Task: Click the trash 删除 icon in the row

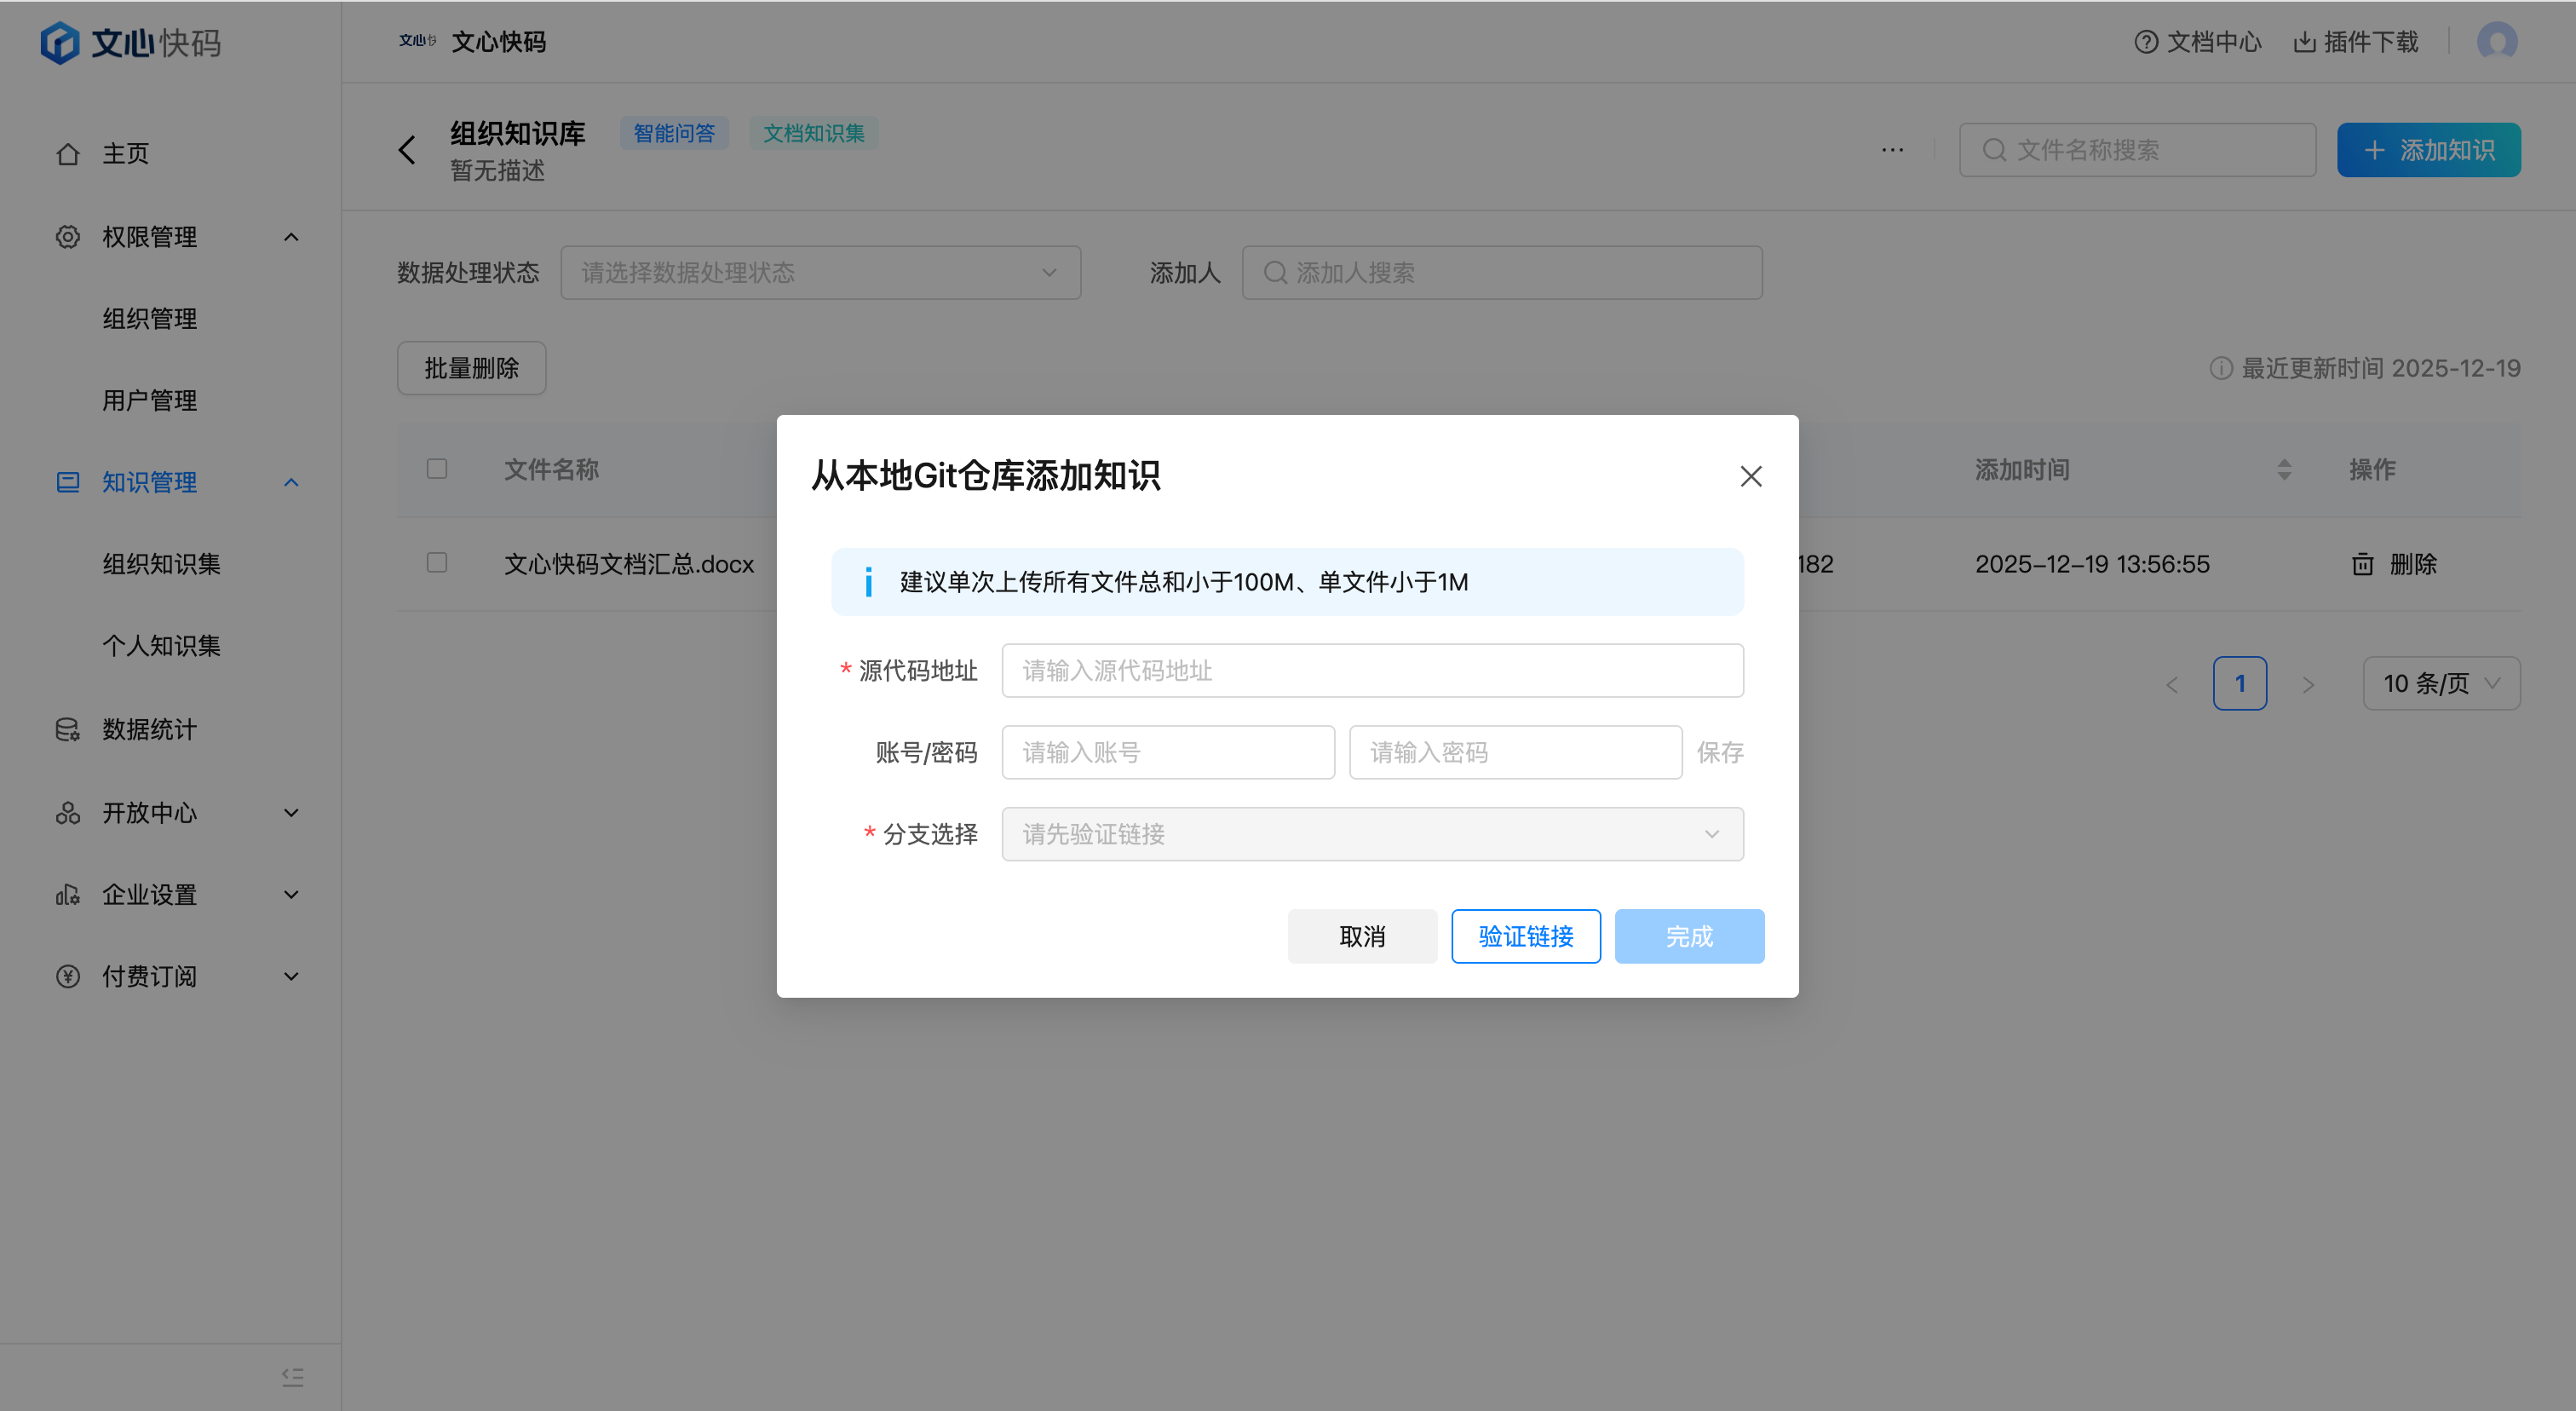Action: 2362,564
